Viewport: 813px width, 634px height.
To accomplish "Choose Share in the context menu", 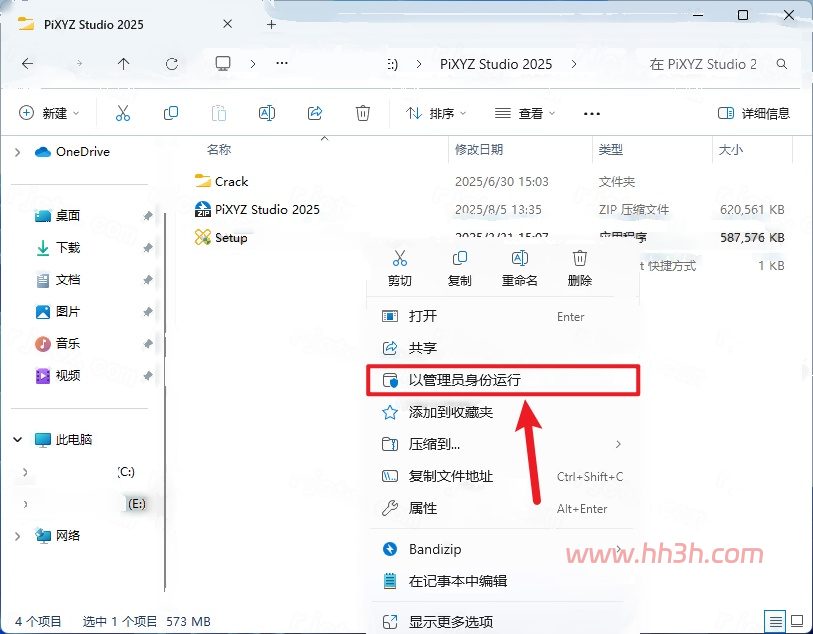I will click(502, 348).
